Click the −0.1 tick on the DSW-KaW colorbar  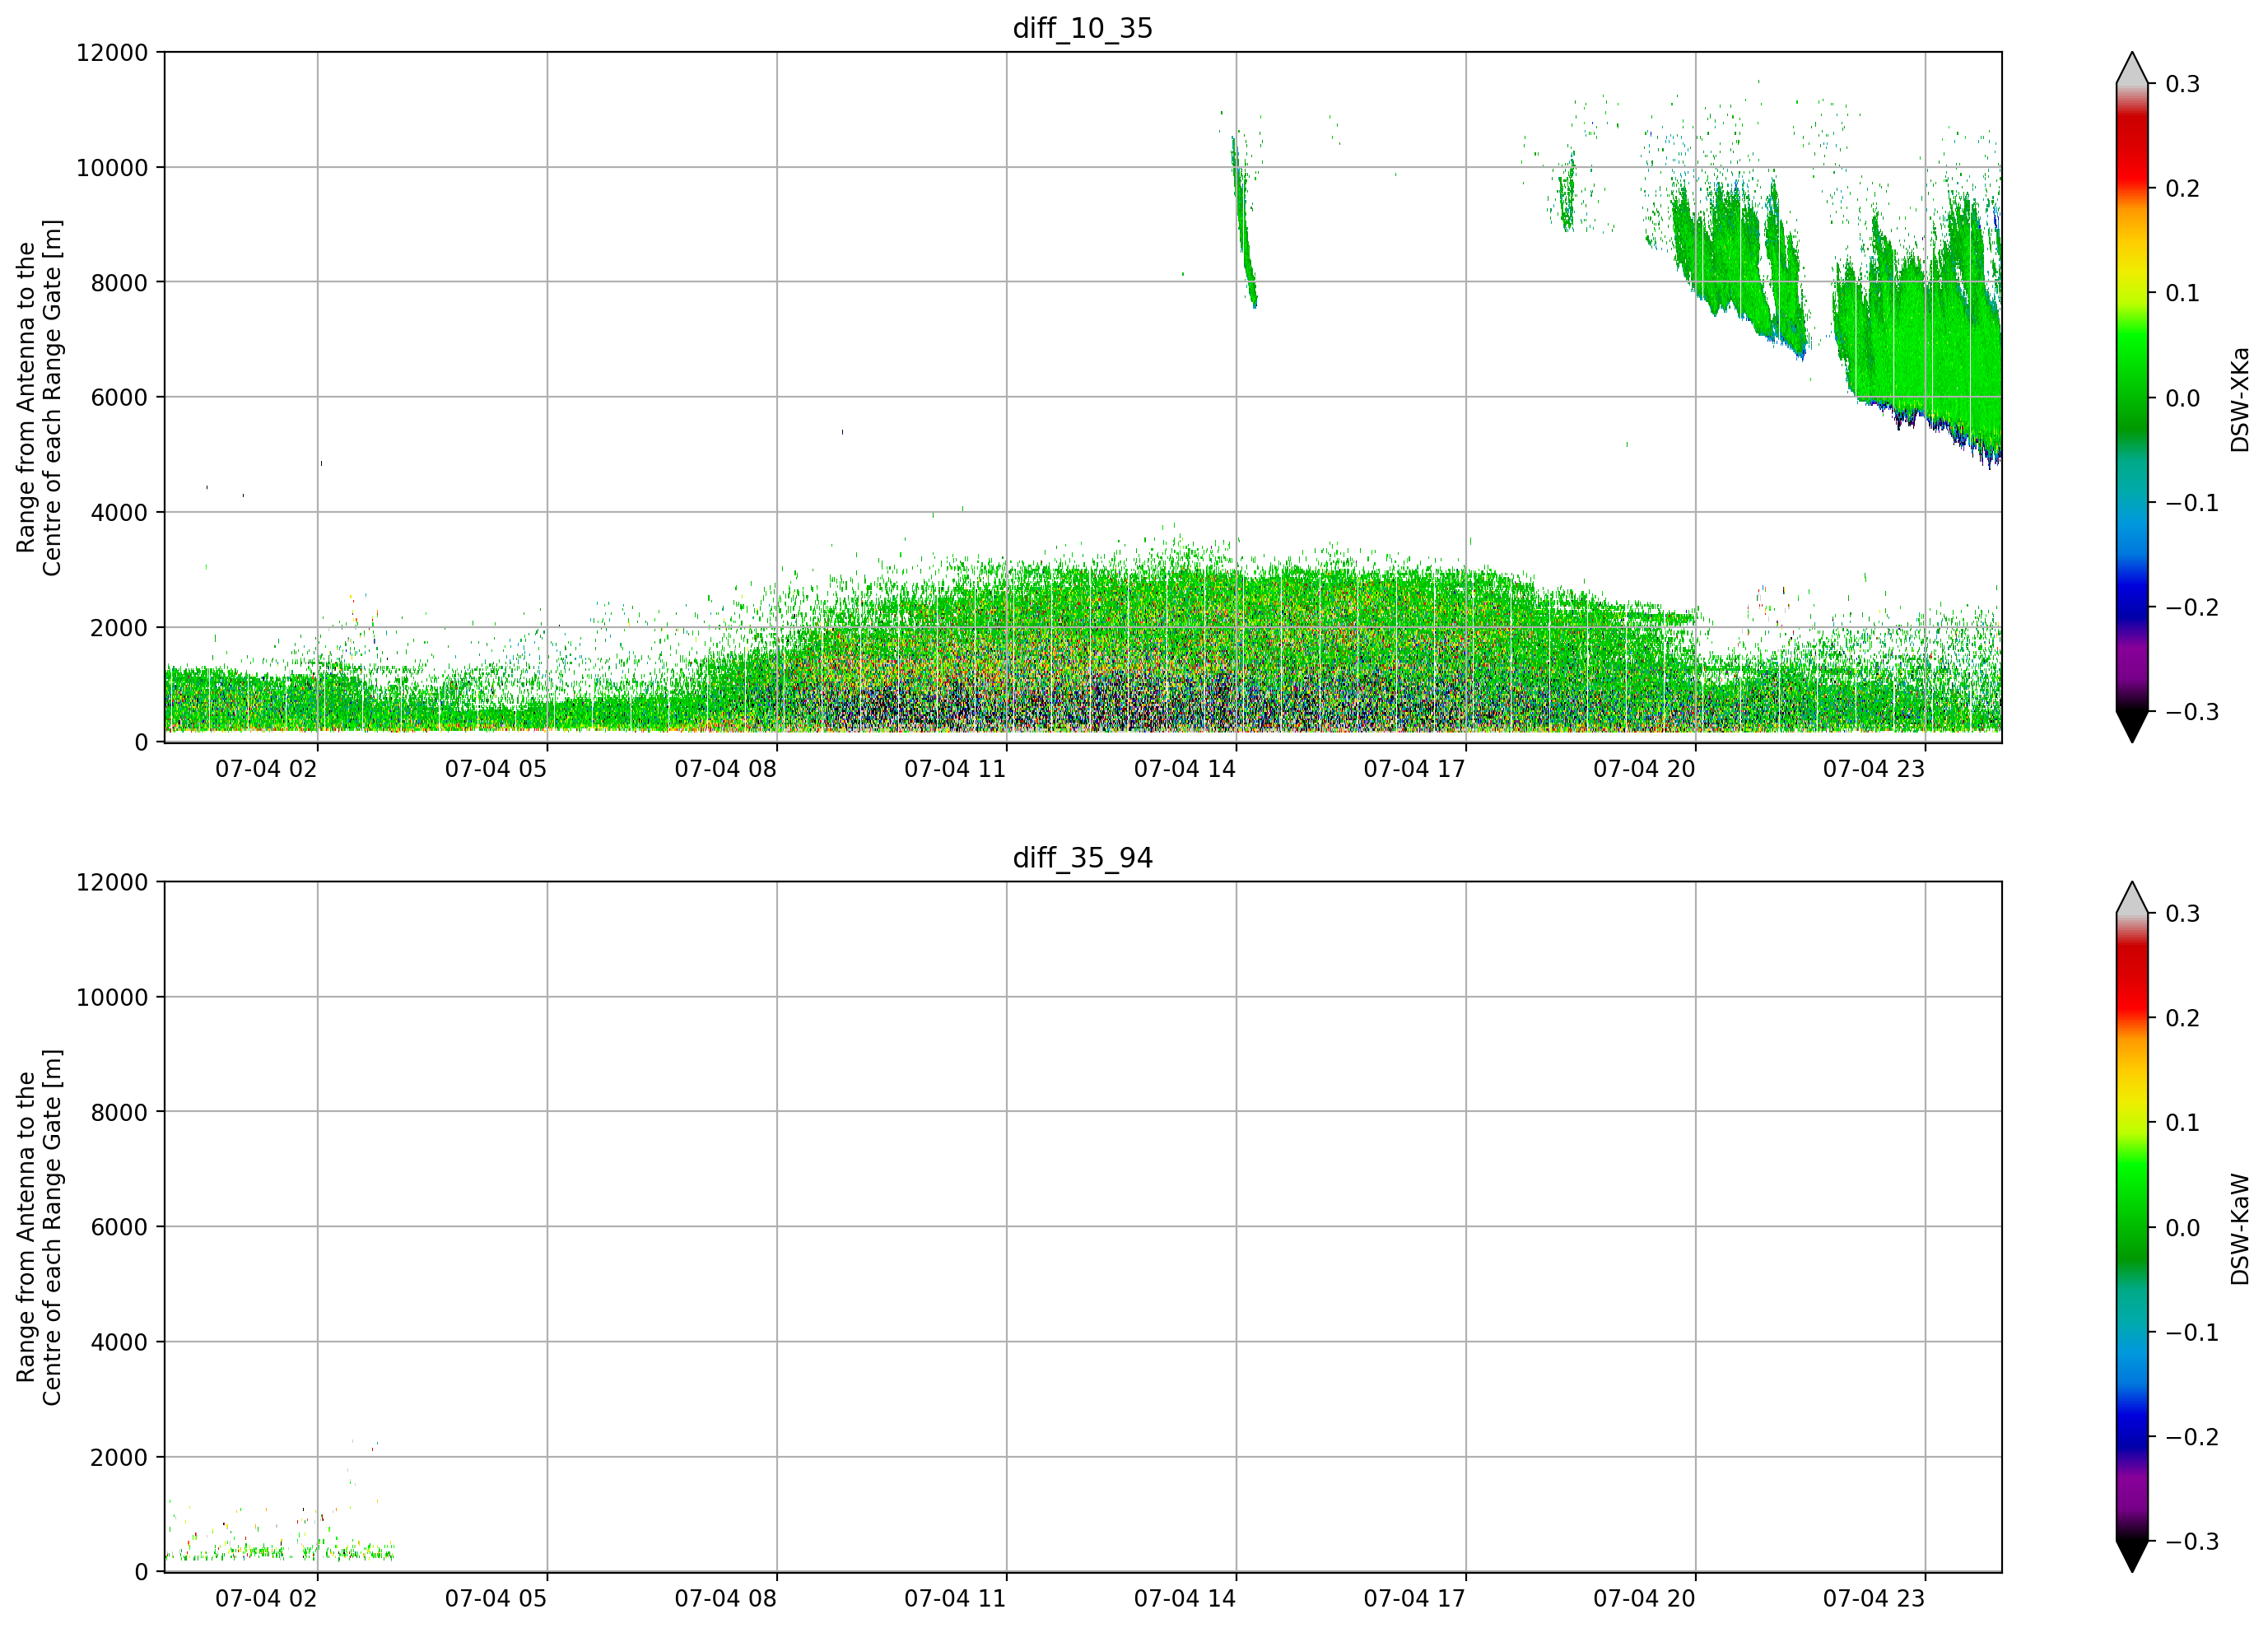(x=2192, y=1333)
